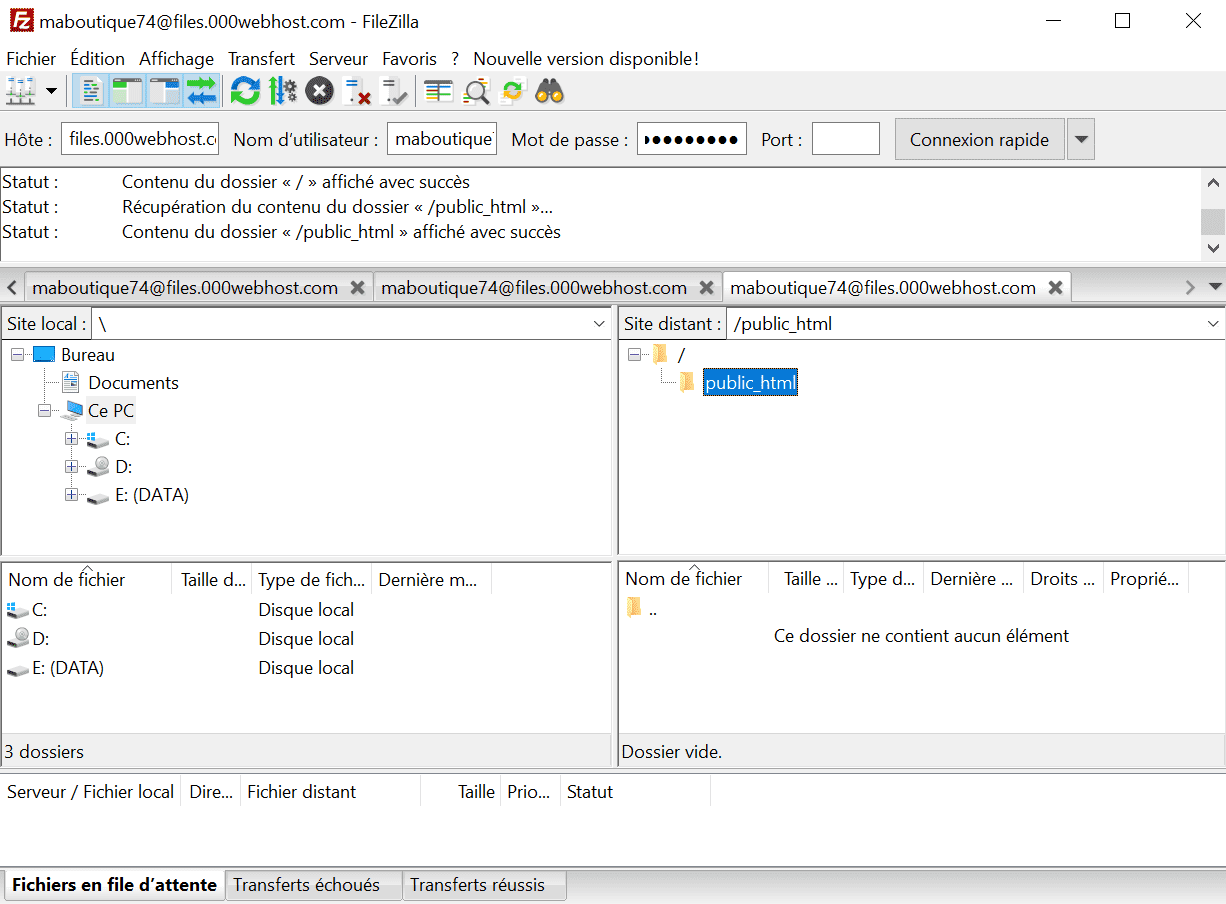The width and height of the screenshot is (1226, 904).
Task: Switch to Fichiers en file d'attente tab
Action: 114,885
